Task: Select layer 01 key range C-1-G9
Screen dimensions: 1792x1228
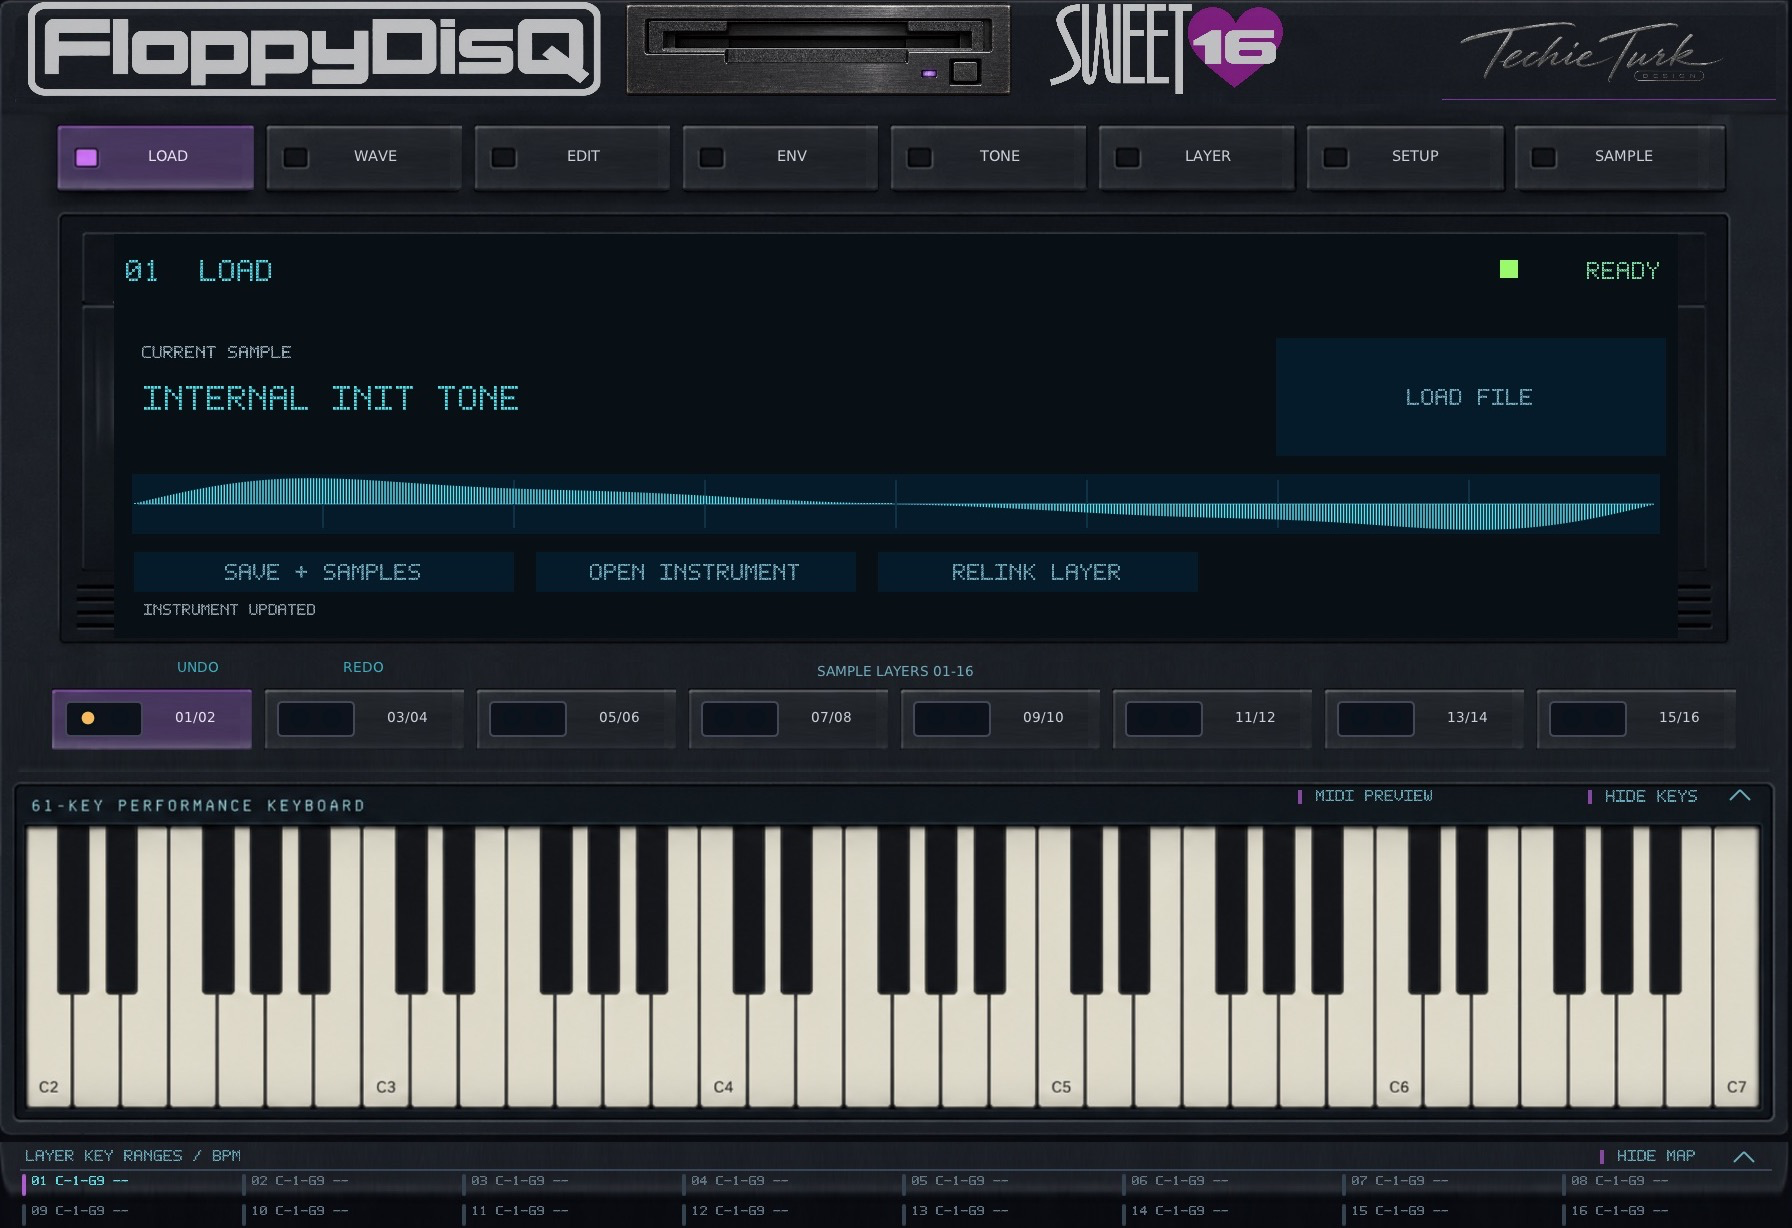Action: tap(80, 1181)
